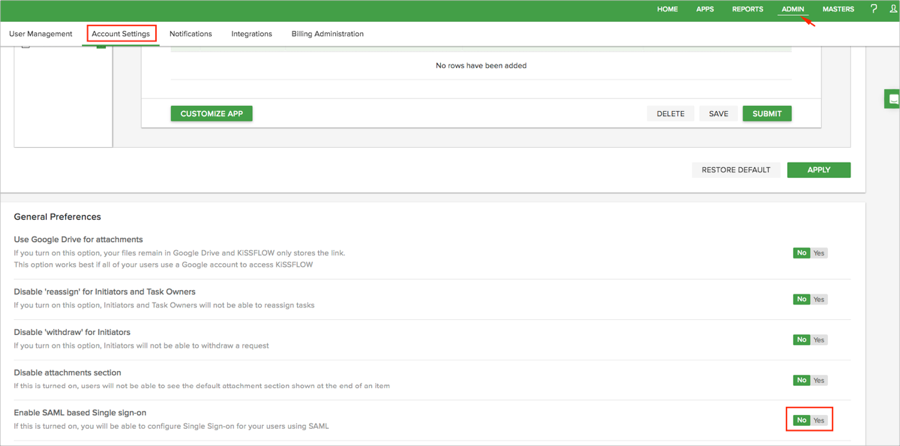Image resolution: width=900 pixels, height=446 pixels.
Task: Open REPORTS from the top menu
Action: pos(747,9)
